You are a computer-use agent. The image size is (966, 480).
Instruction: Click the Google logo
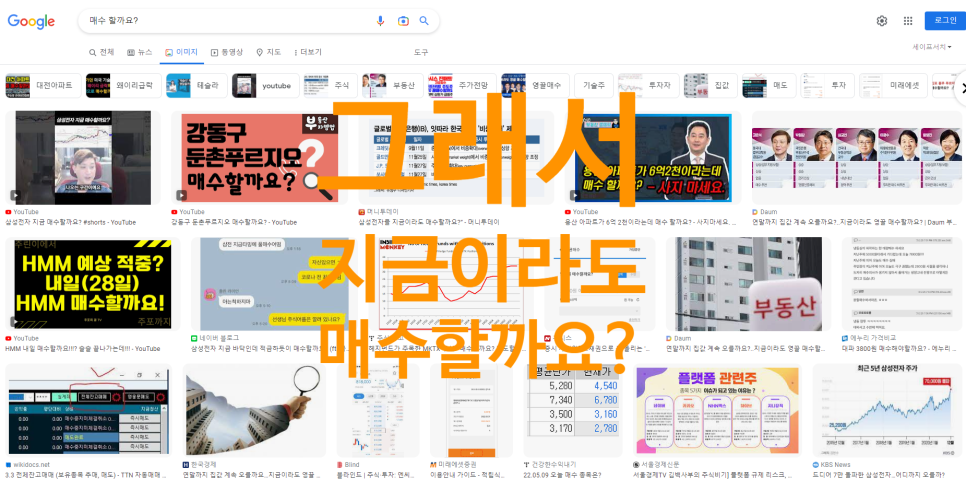[x=31, y=21]
